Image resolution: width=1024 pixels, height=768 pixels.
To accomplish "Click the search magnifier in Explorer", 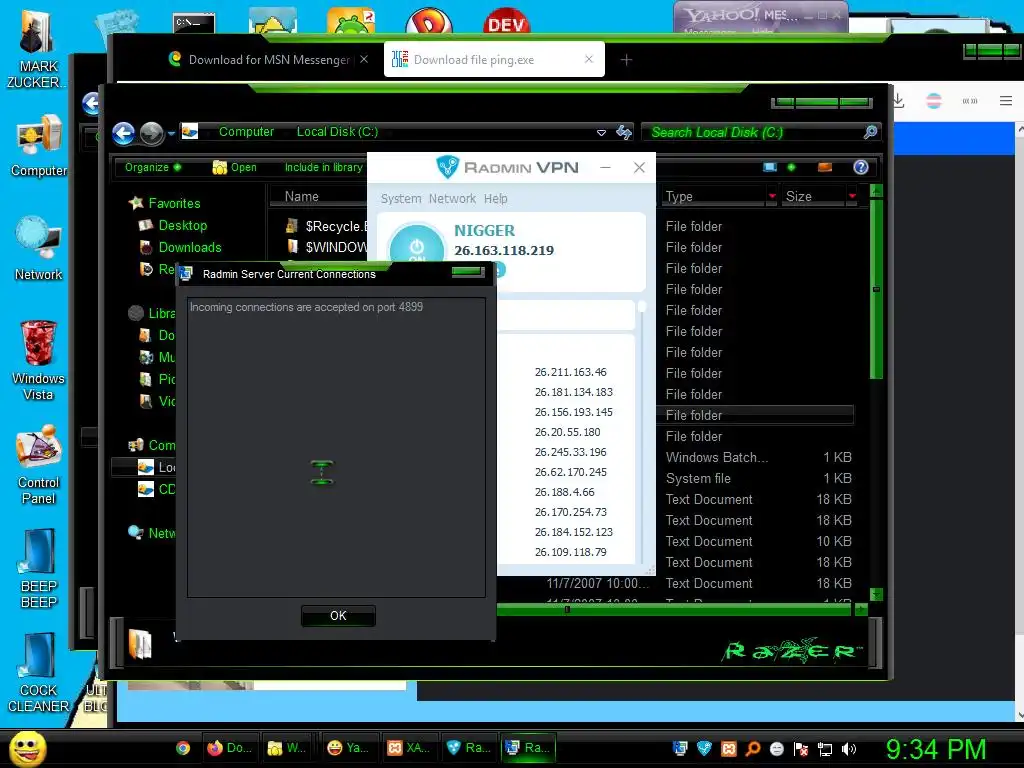I will click(870, 133).
